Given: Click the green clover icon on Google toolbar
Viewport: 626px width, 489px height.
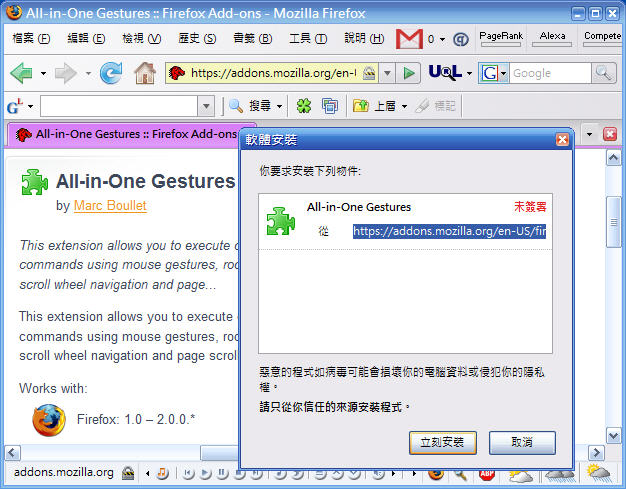Looking at the screenshot, I should pos(304,106).
